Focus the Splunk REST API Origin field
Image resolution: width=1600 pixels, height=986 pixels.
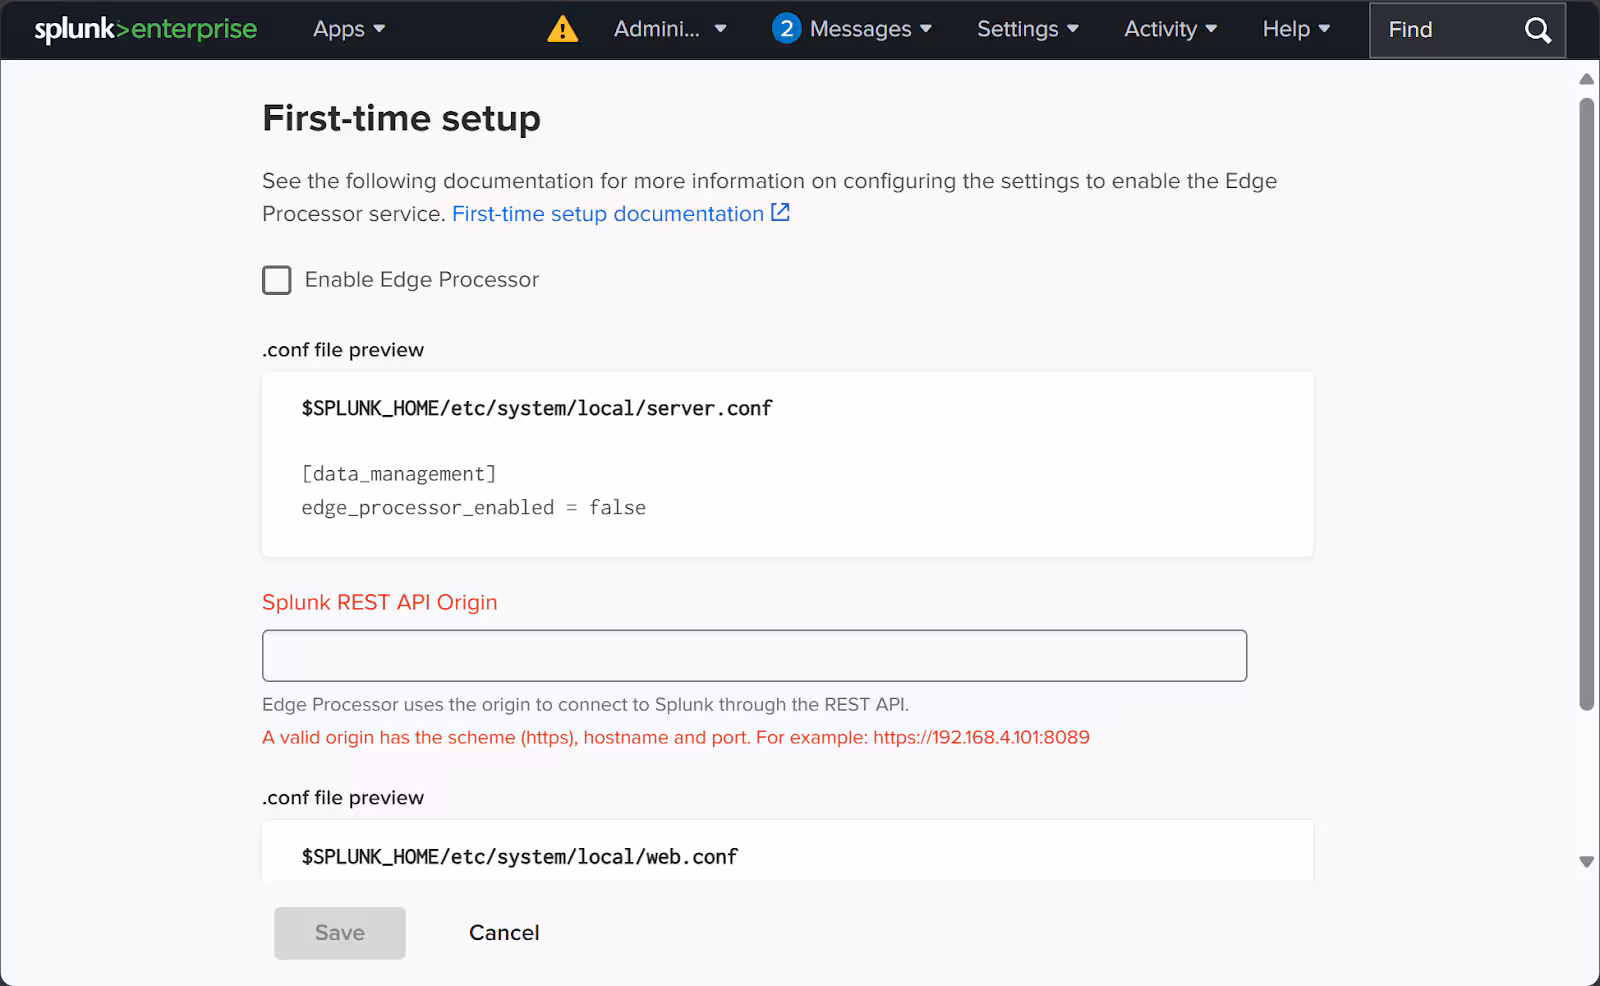754,656
